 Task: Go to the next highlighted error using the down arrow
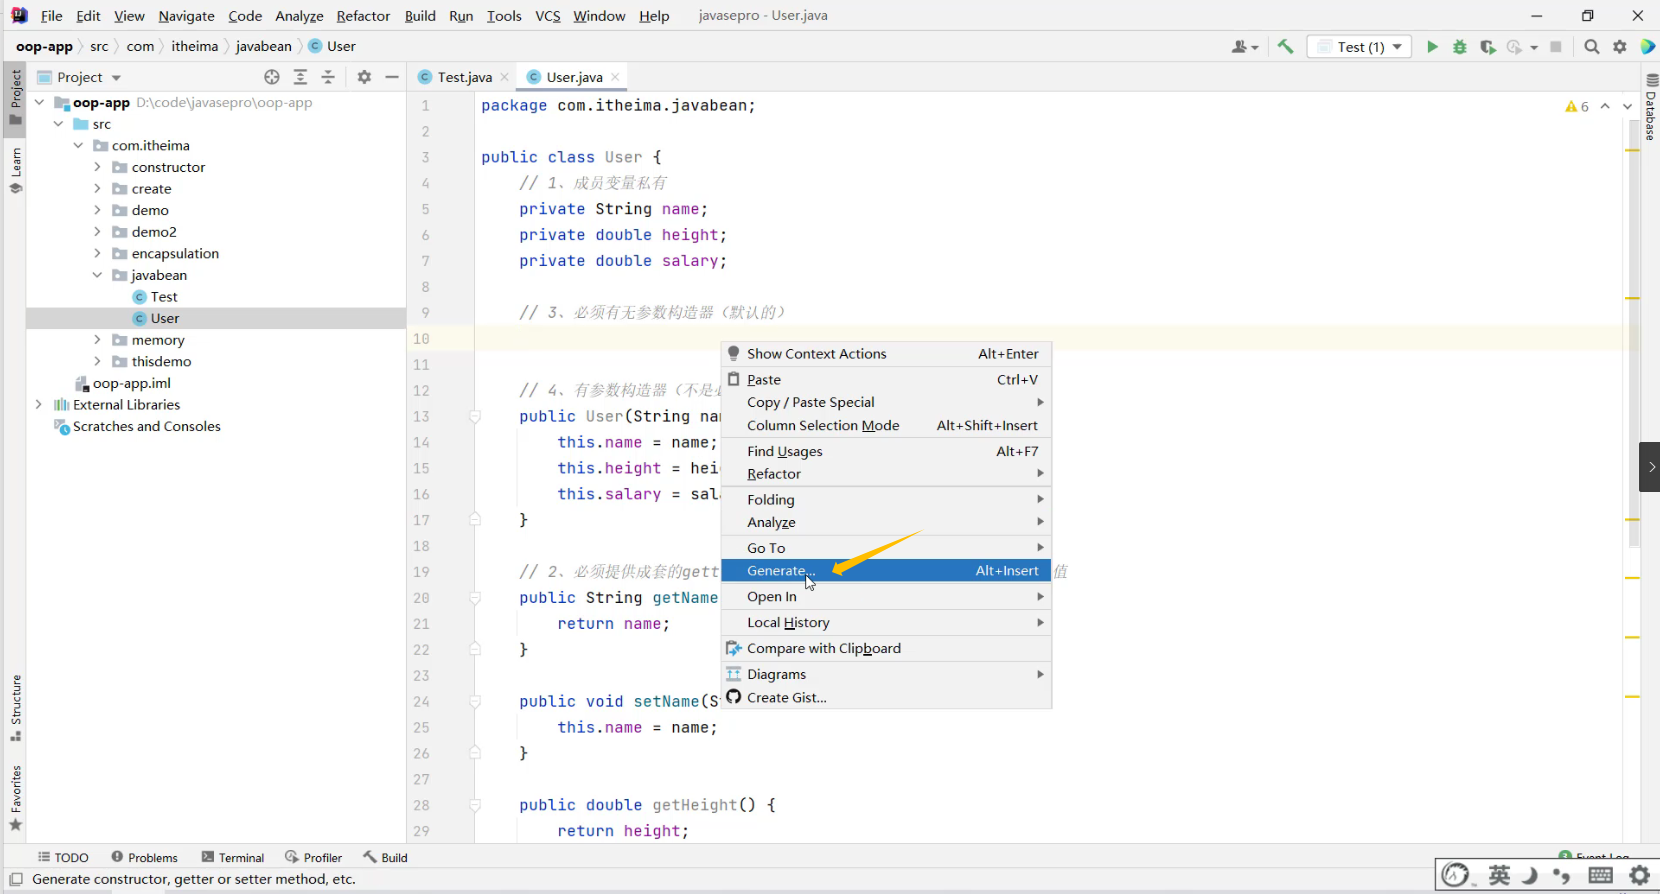[1627, 106]
